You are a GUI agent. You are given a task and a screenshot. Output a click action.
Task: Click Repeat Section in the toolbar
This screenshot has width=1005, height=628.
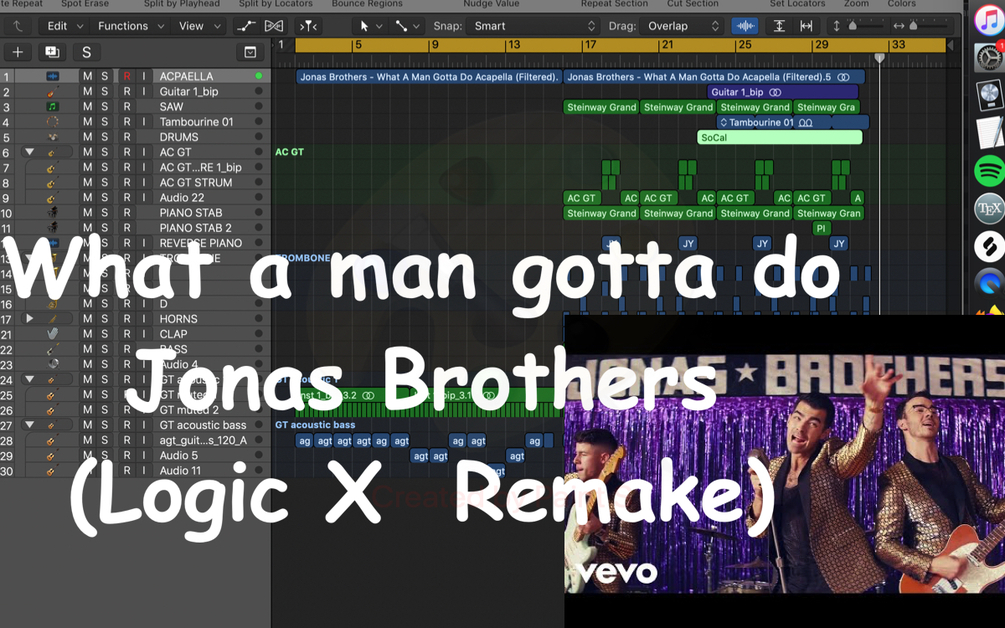[614, 4]
